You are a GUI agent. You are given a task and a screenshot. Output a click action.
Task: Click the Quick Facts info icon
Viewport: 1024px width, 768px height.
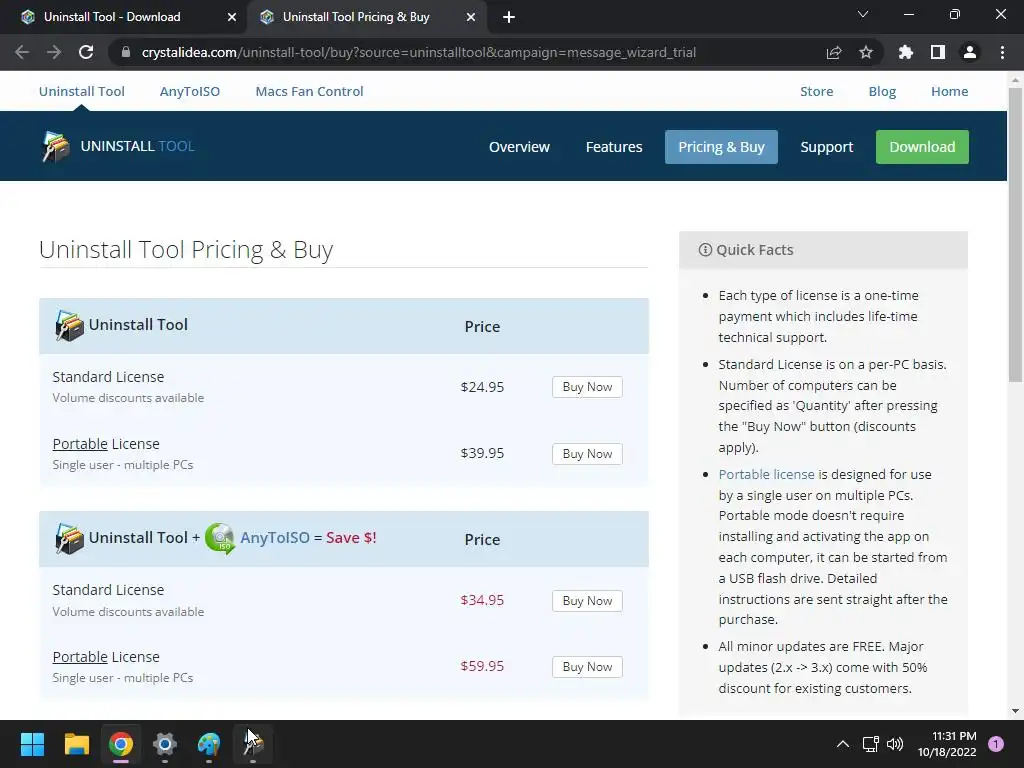pyautogui.click(x=705, y=249)
